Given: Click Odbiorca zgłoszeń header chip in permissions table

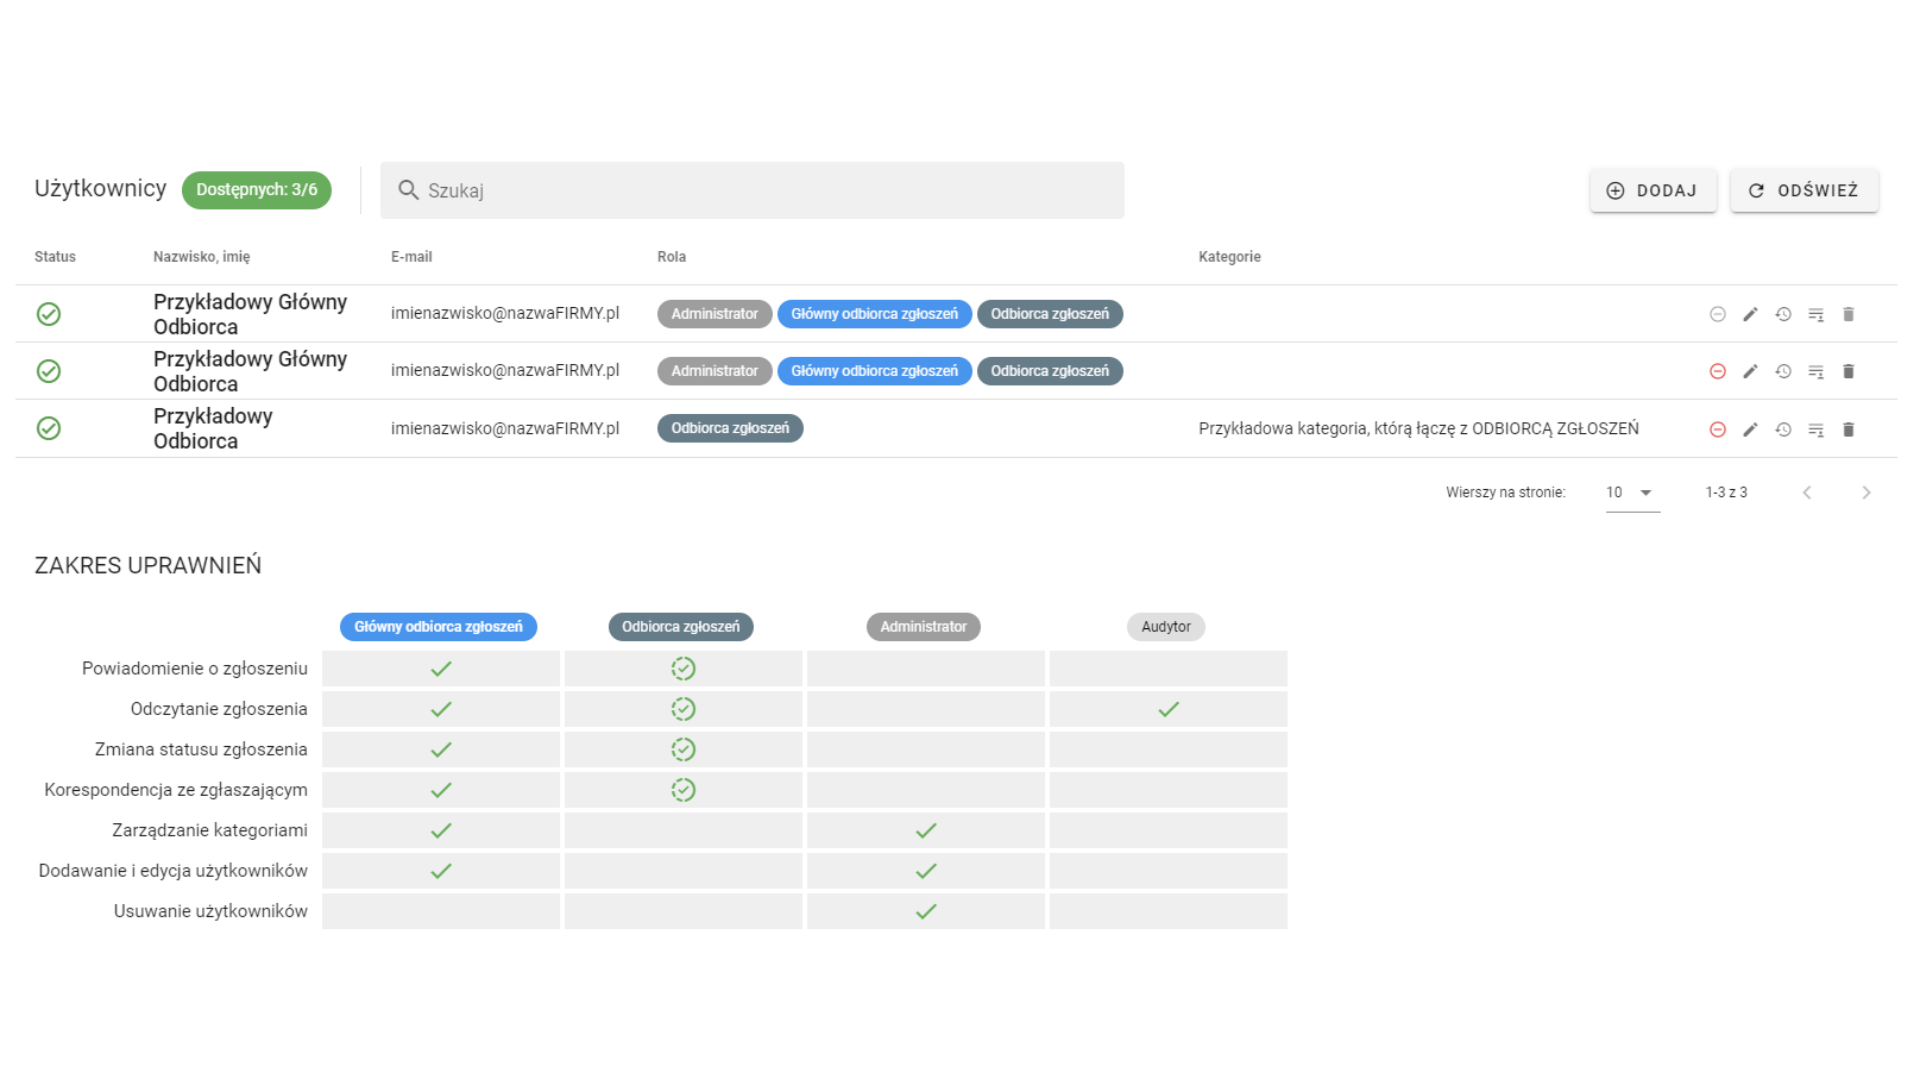Looking at the screenshot, I should [x=680, y=627].
